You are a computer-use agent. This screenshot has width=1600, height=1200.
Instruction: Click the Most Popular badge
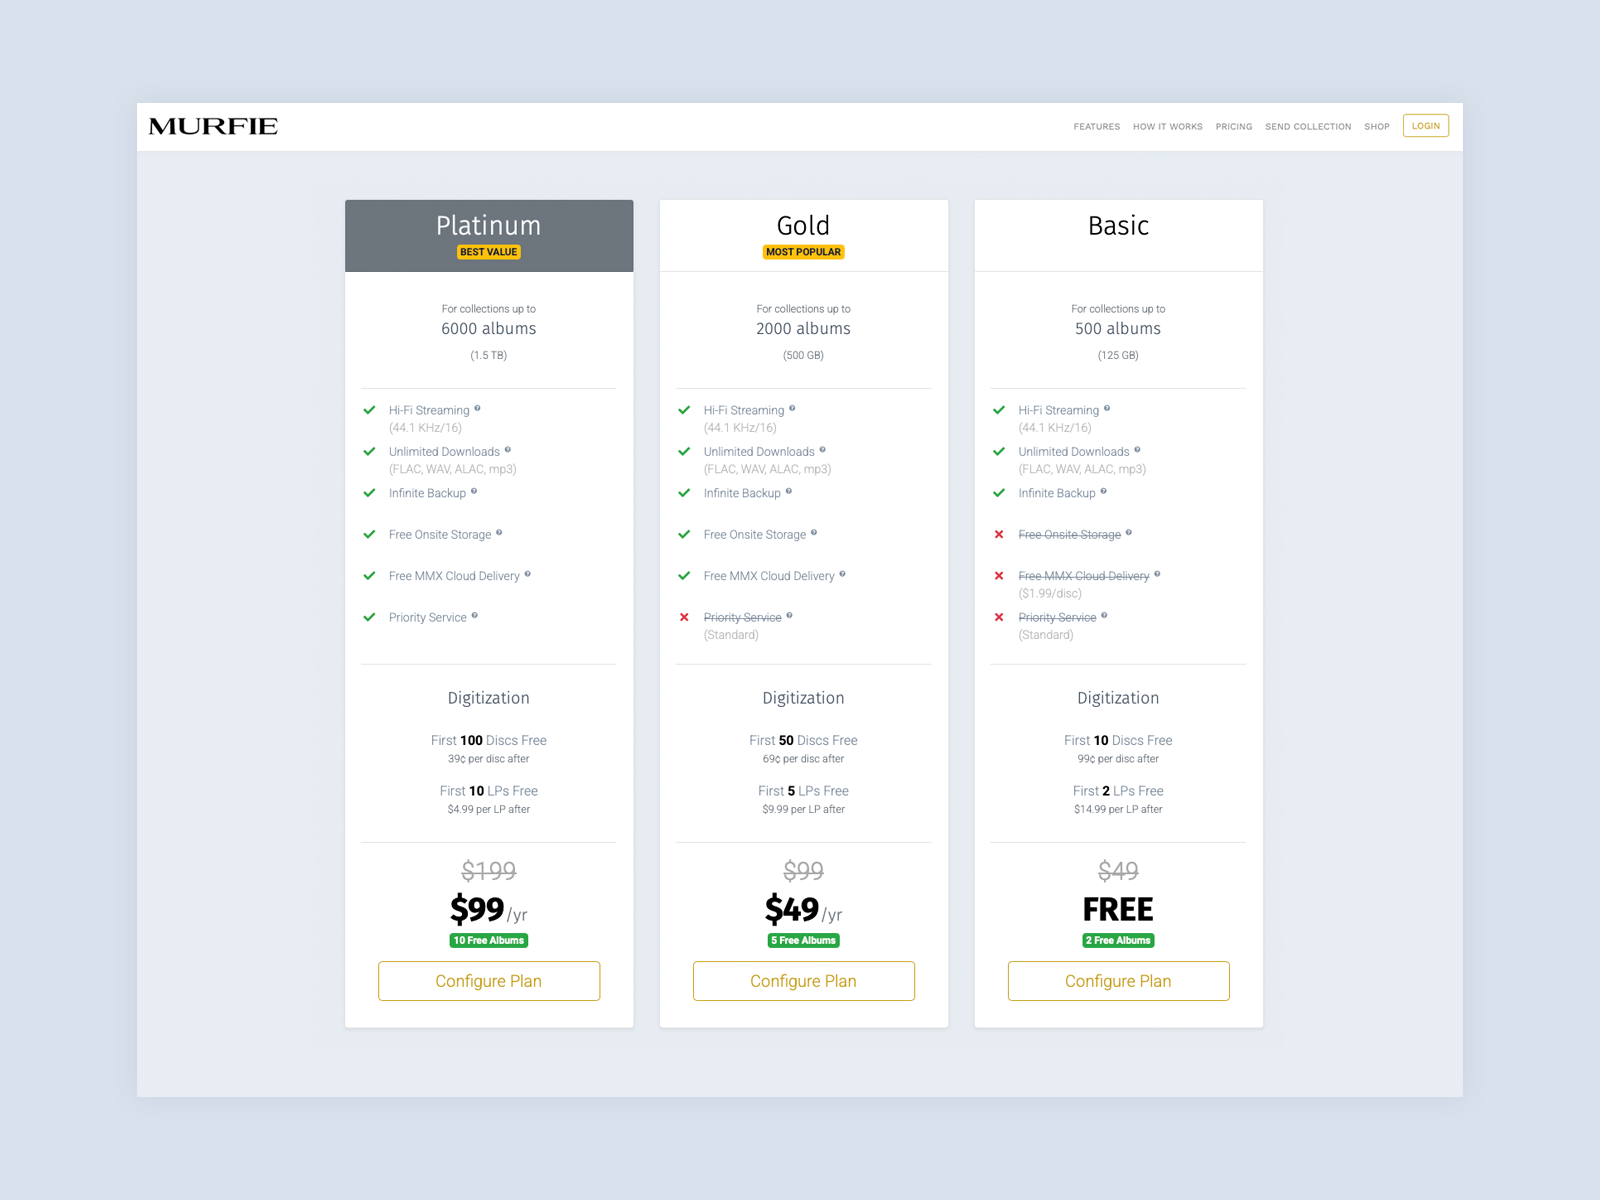pyautogui.click(x=804, y=252)
